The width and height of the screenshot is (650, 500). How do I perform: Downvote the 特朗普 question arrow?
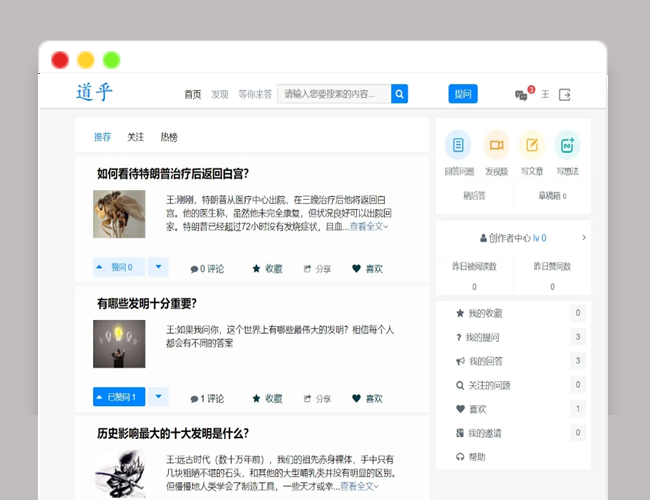[x=158, y=267]
